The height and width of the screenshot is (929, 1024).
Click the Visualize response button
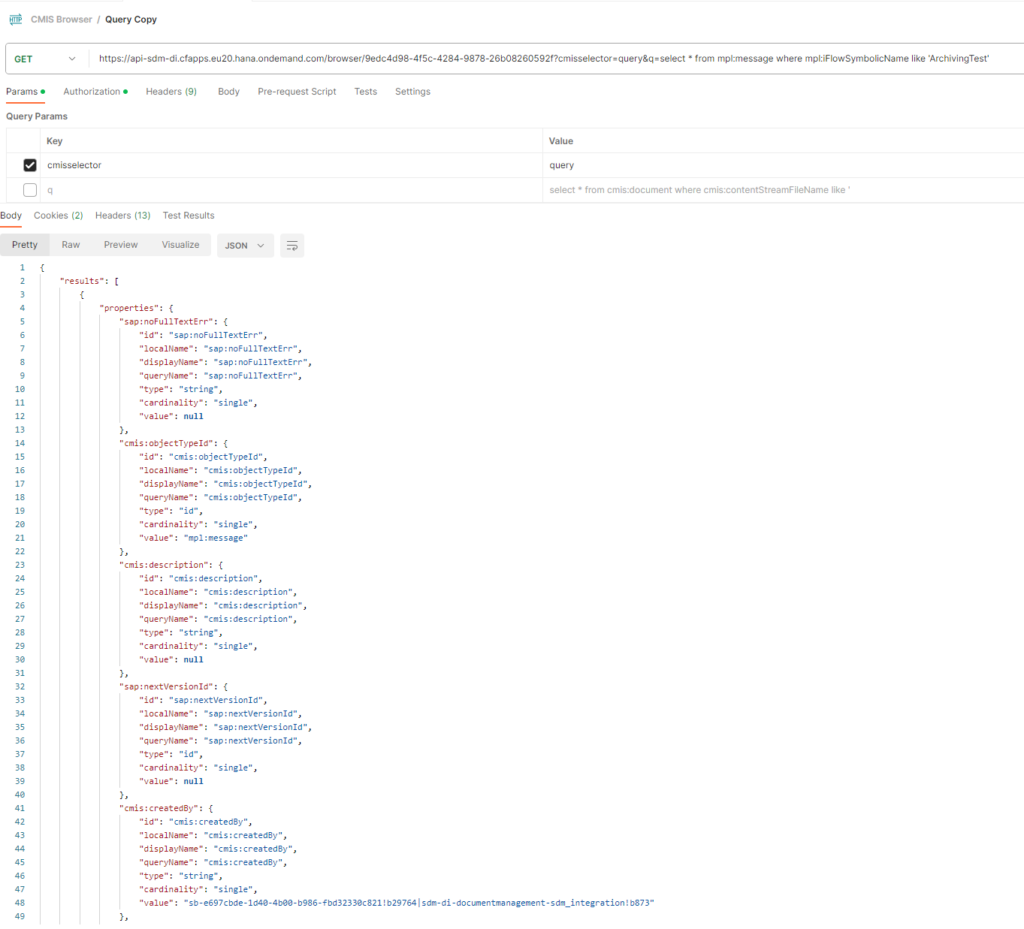tap(180, 245)
